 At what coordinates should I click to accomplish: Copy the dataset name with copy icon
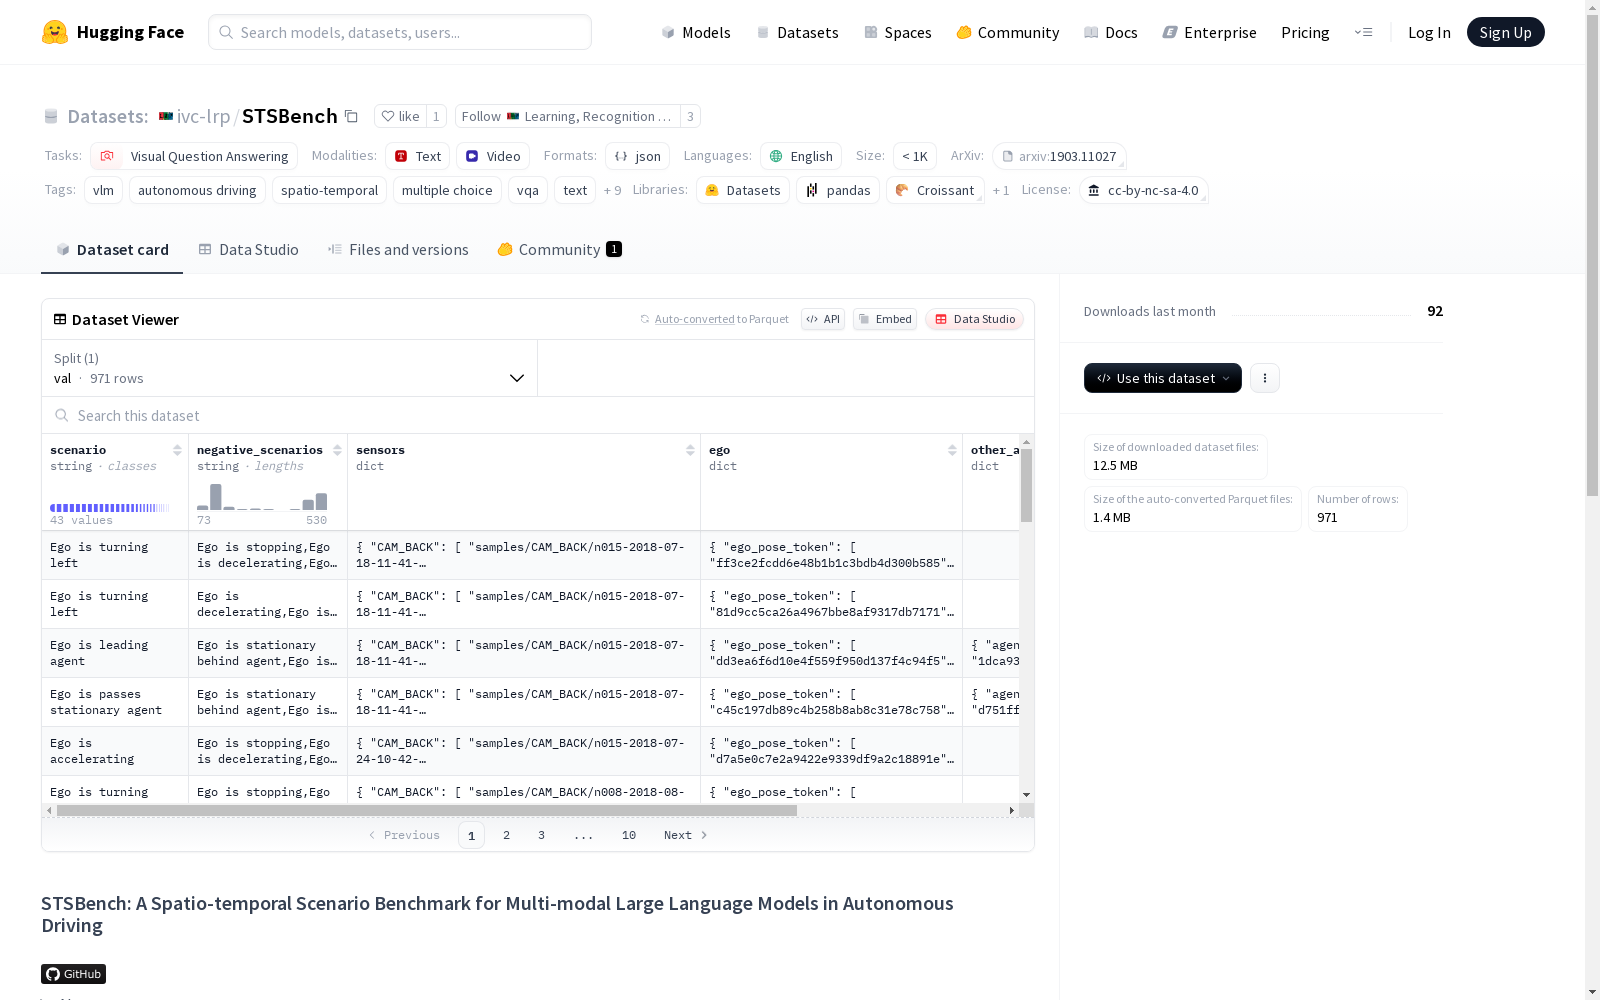click(351, 116)
